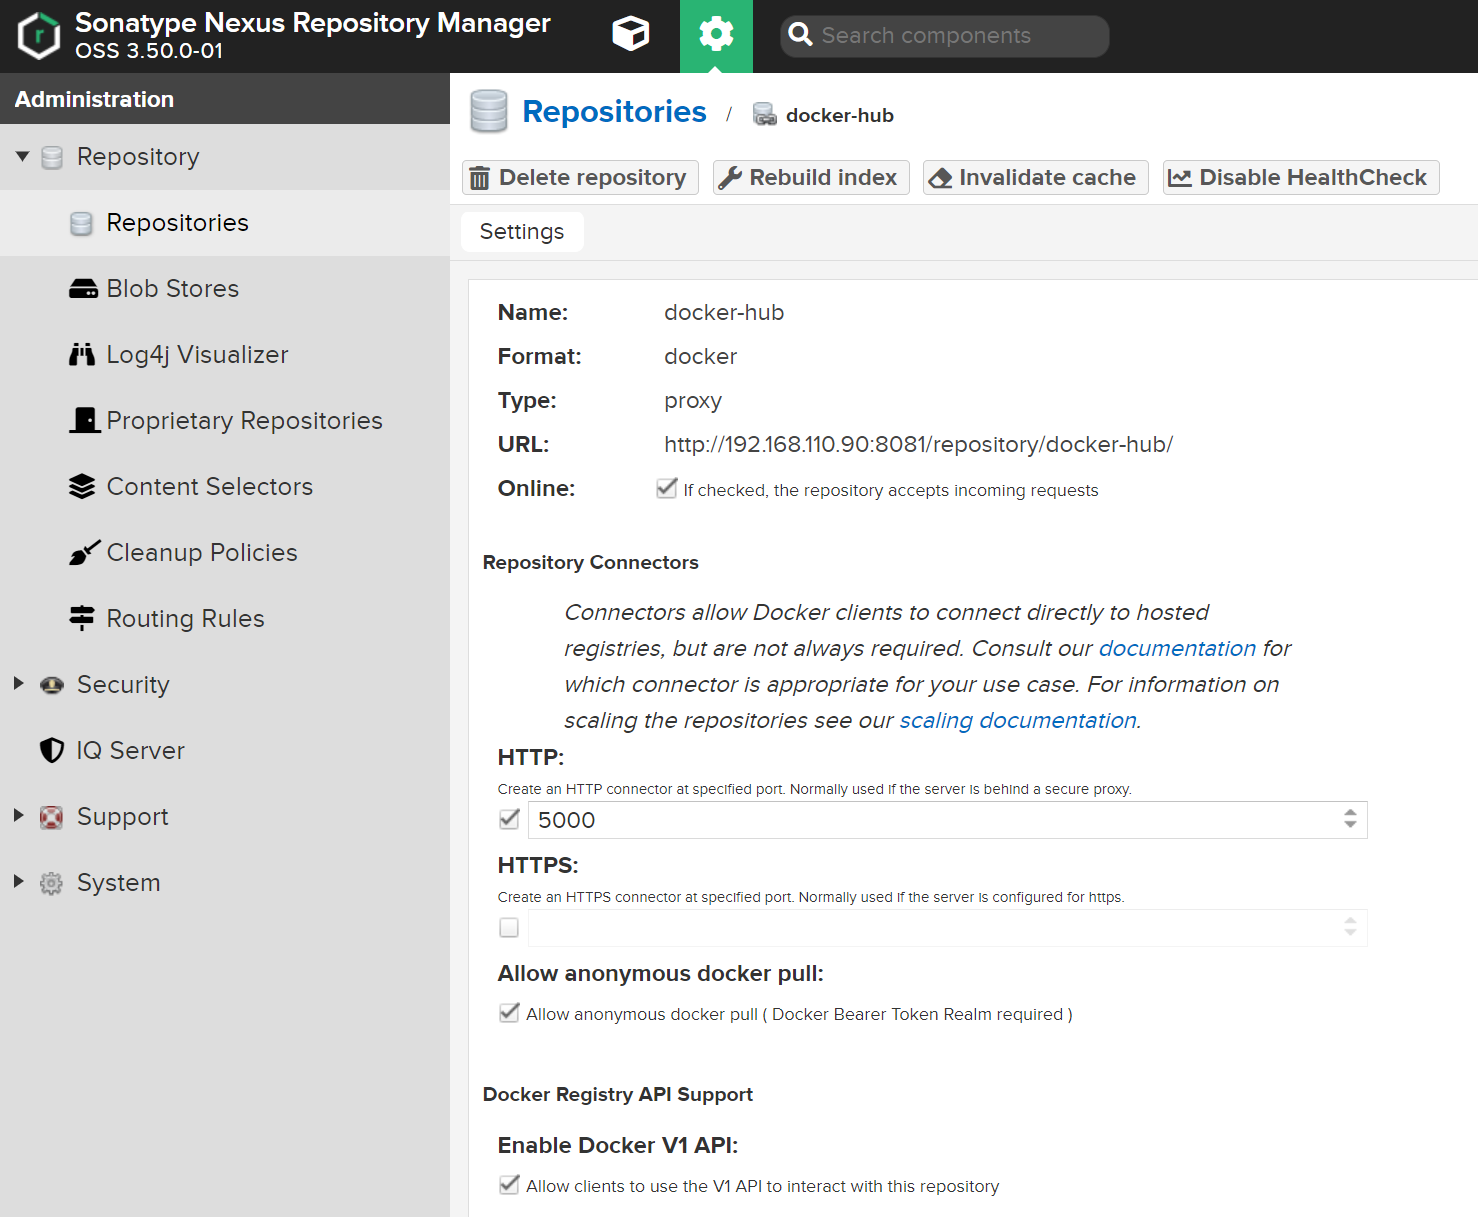Follow the scaling documentation link

coord(1018,721)
